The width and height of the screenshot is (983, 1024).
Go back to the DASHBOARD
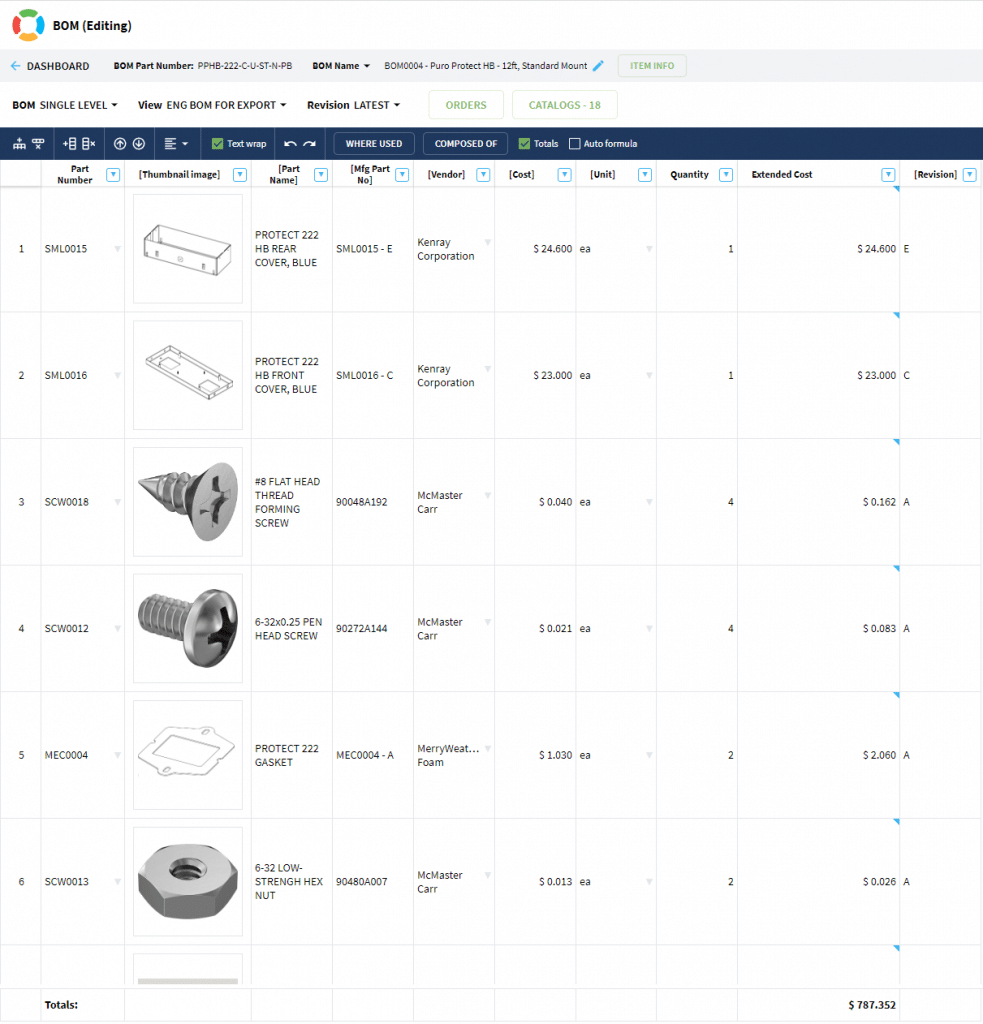click(57, 66)
